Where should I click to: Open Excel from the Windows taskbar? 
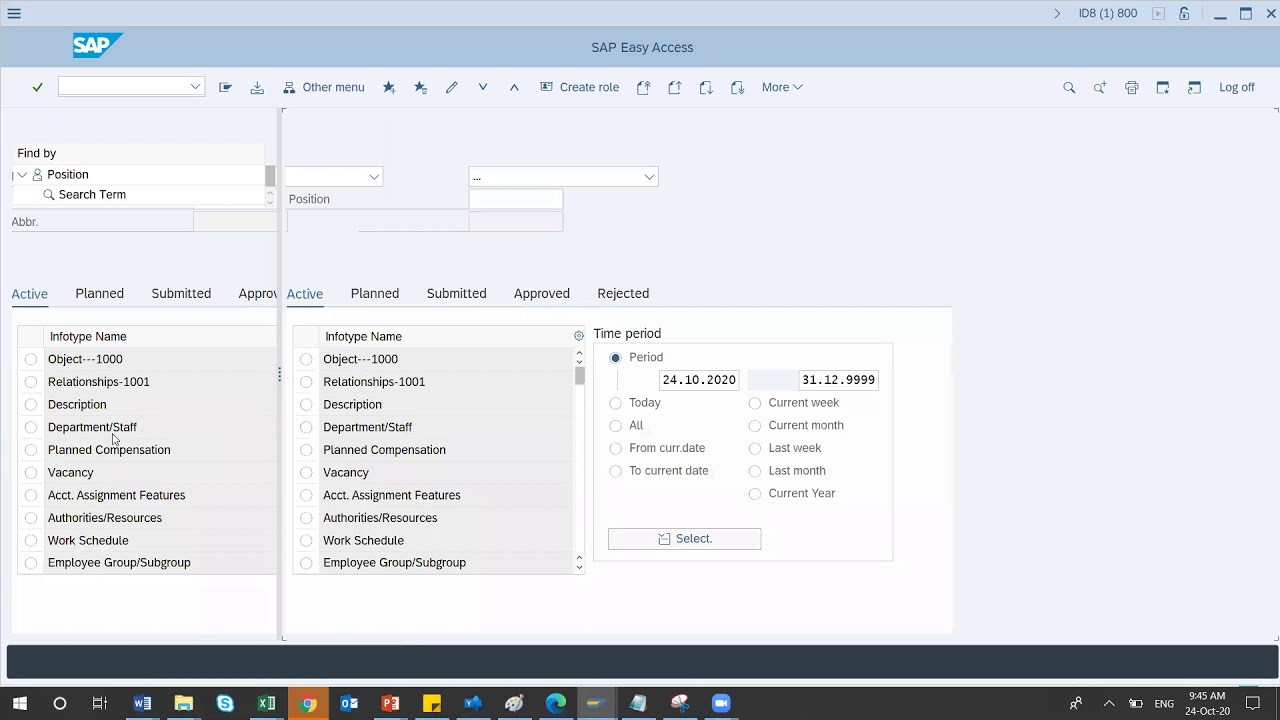266,703
